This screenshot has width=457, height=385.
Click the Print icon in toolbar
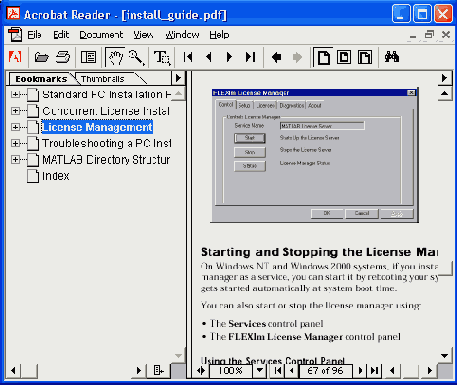(63, 57)
